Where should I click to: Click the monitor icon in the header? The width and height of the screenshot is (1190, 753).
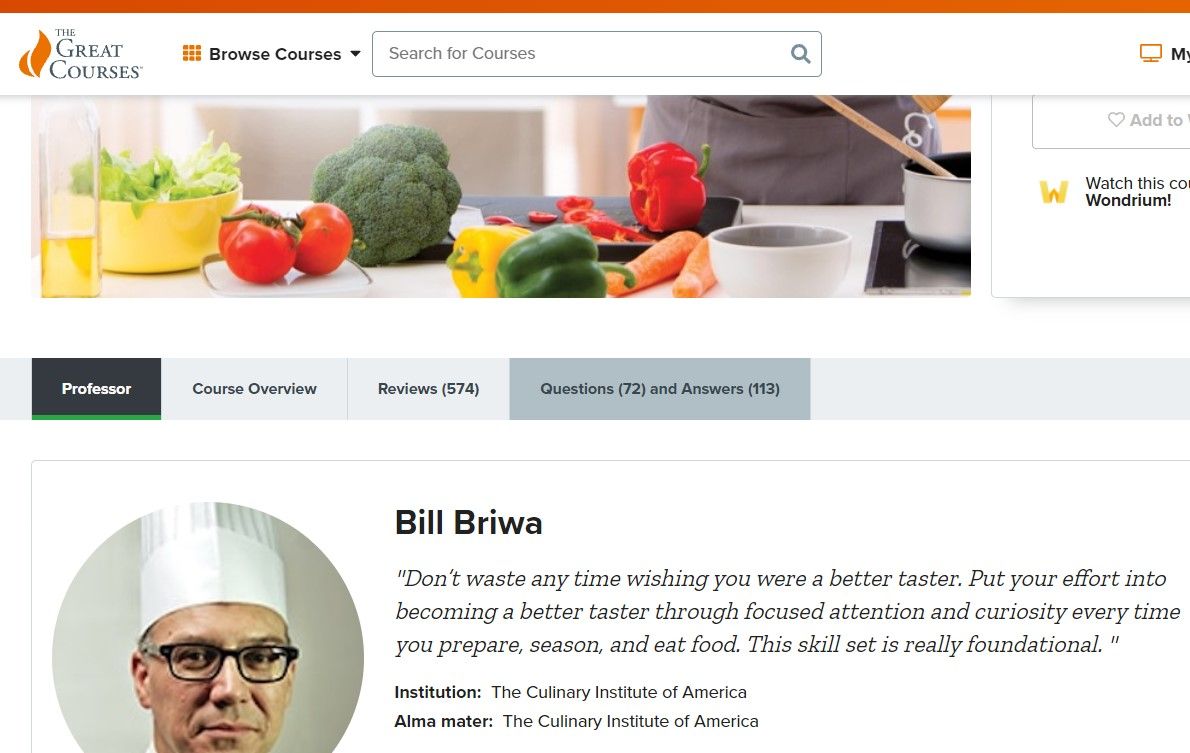(1151, 53)
